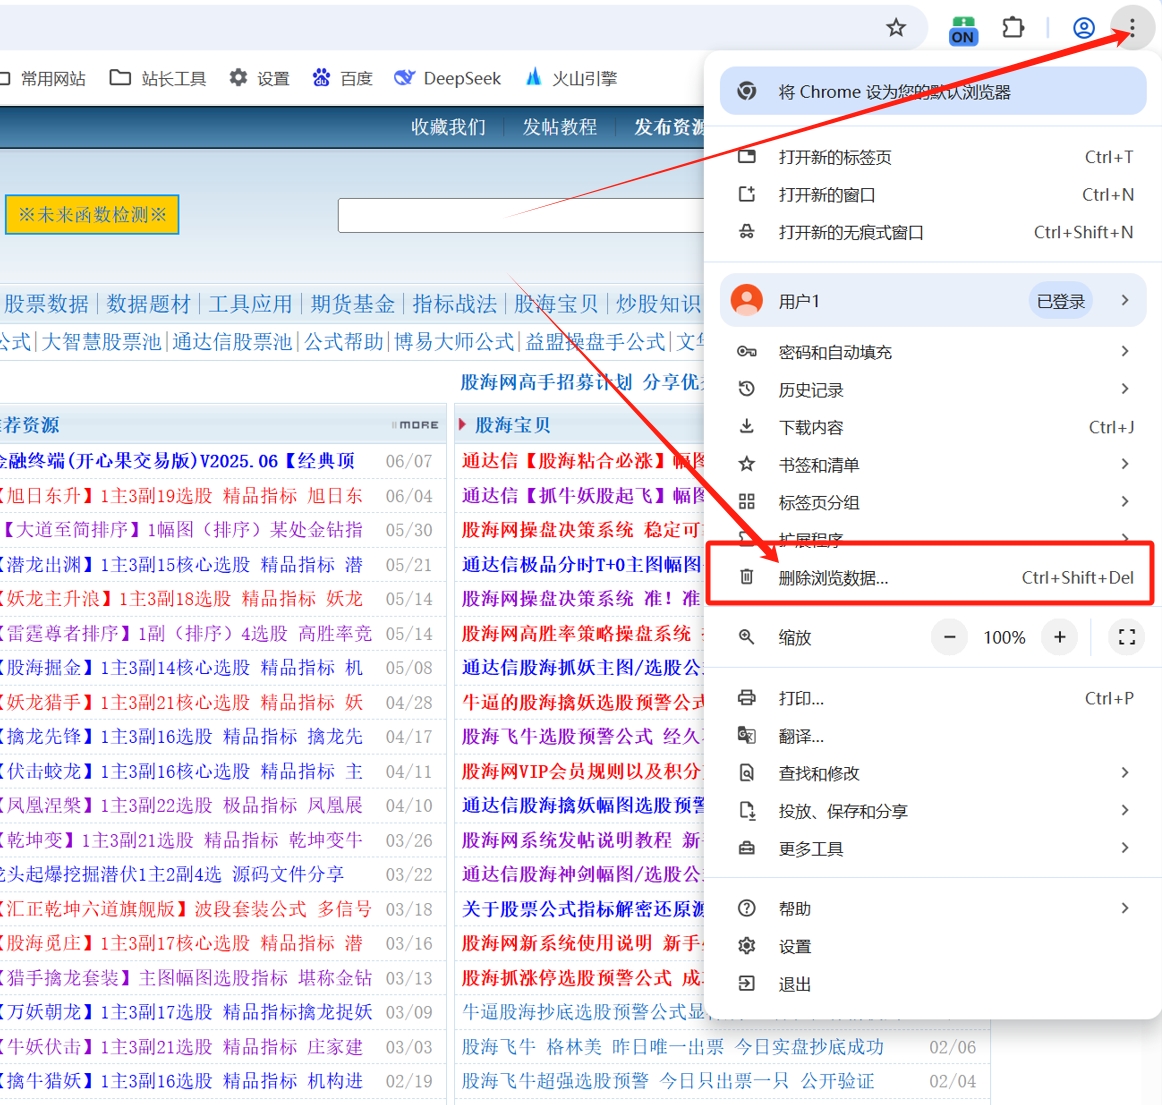
Task: Click the incognito window icon
Action: pos(747,232)
